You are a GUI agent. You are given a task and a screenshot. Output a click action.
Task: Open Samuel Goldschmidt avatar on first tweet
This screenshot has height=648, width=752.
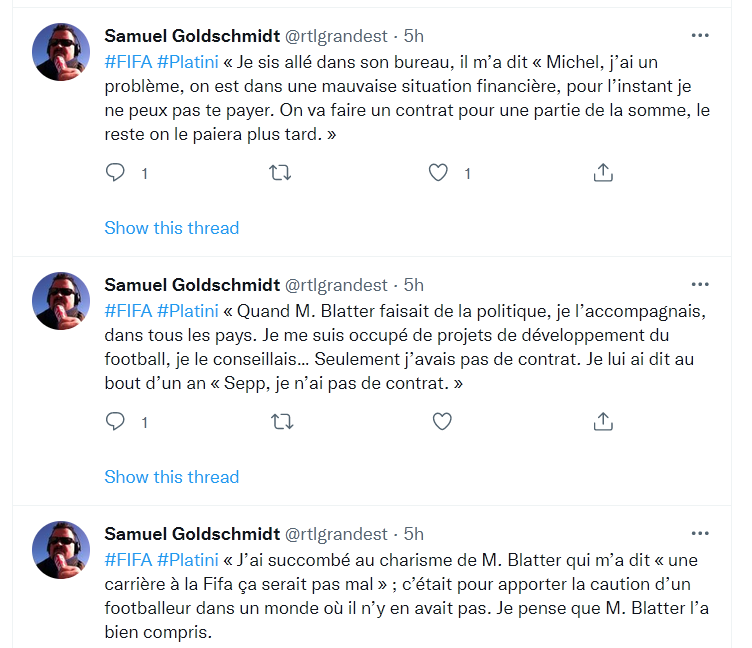[x=61, y=52]
